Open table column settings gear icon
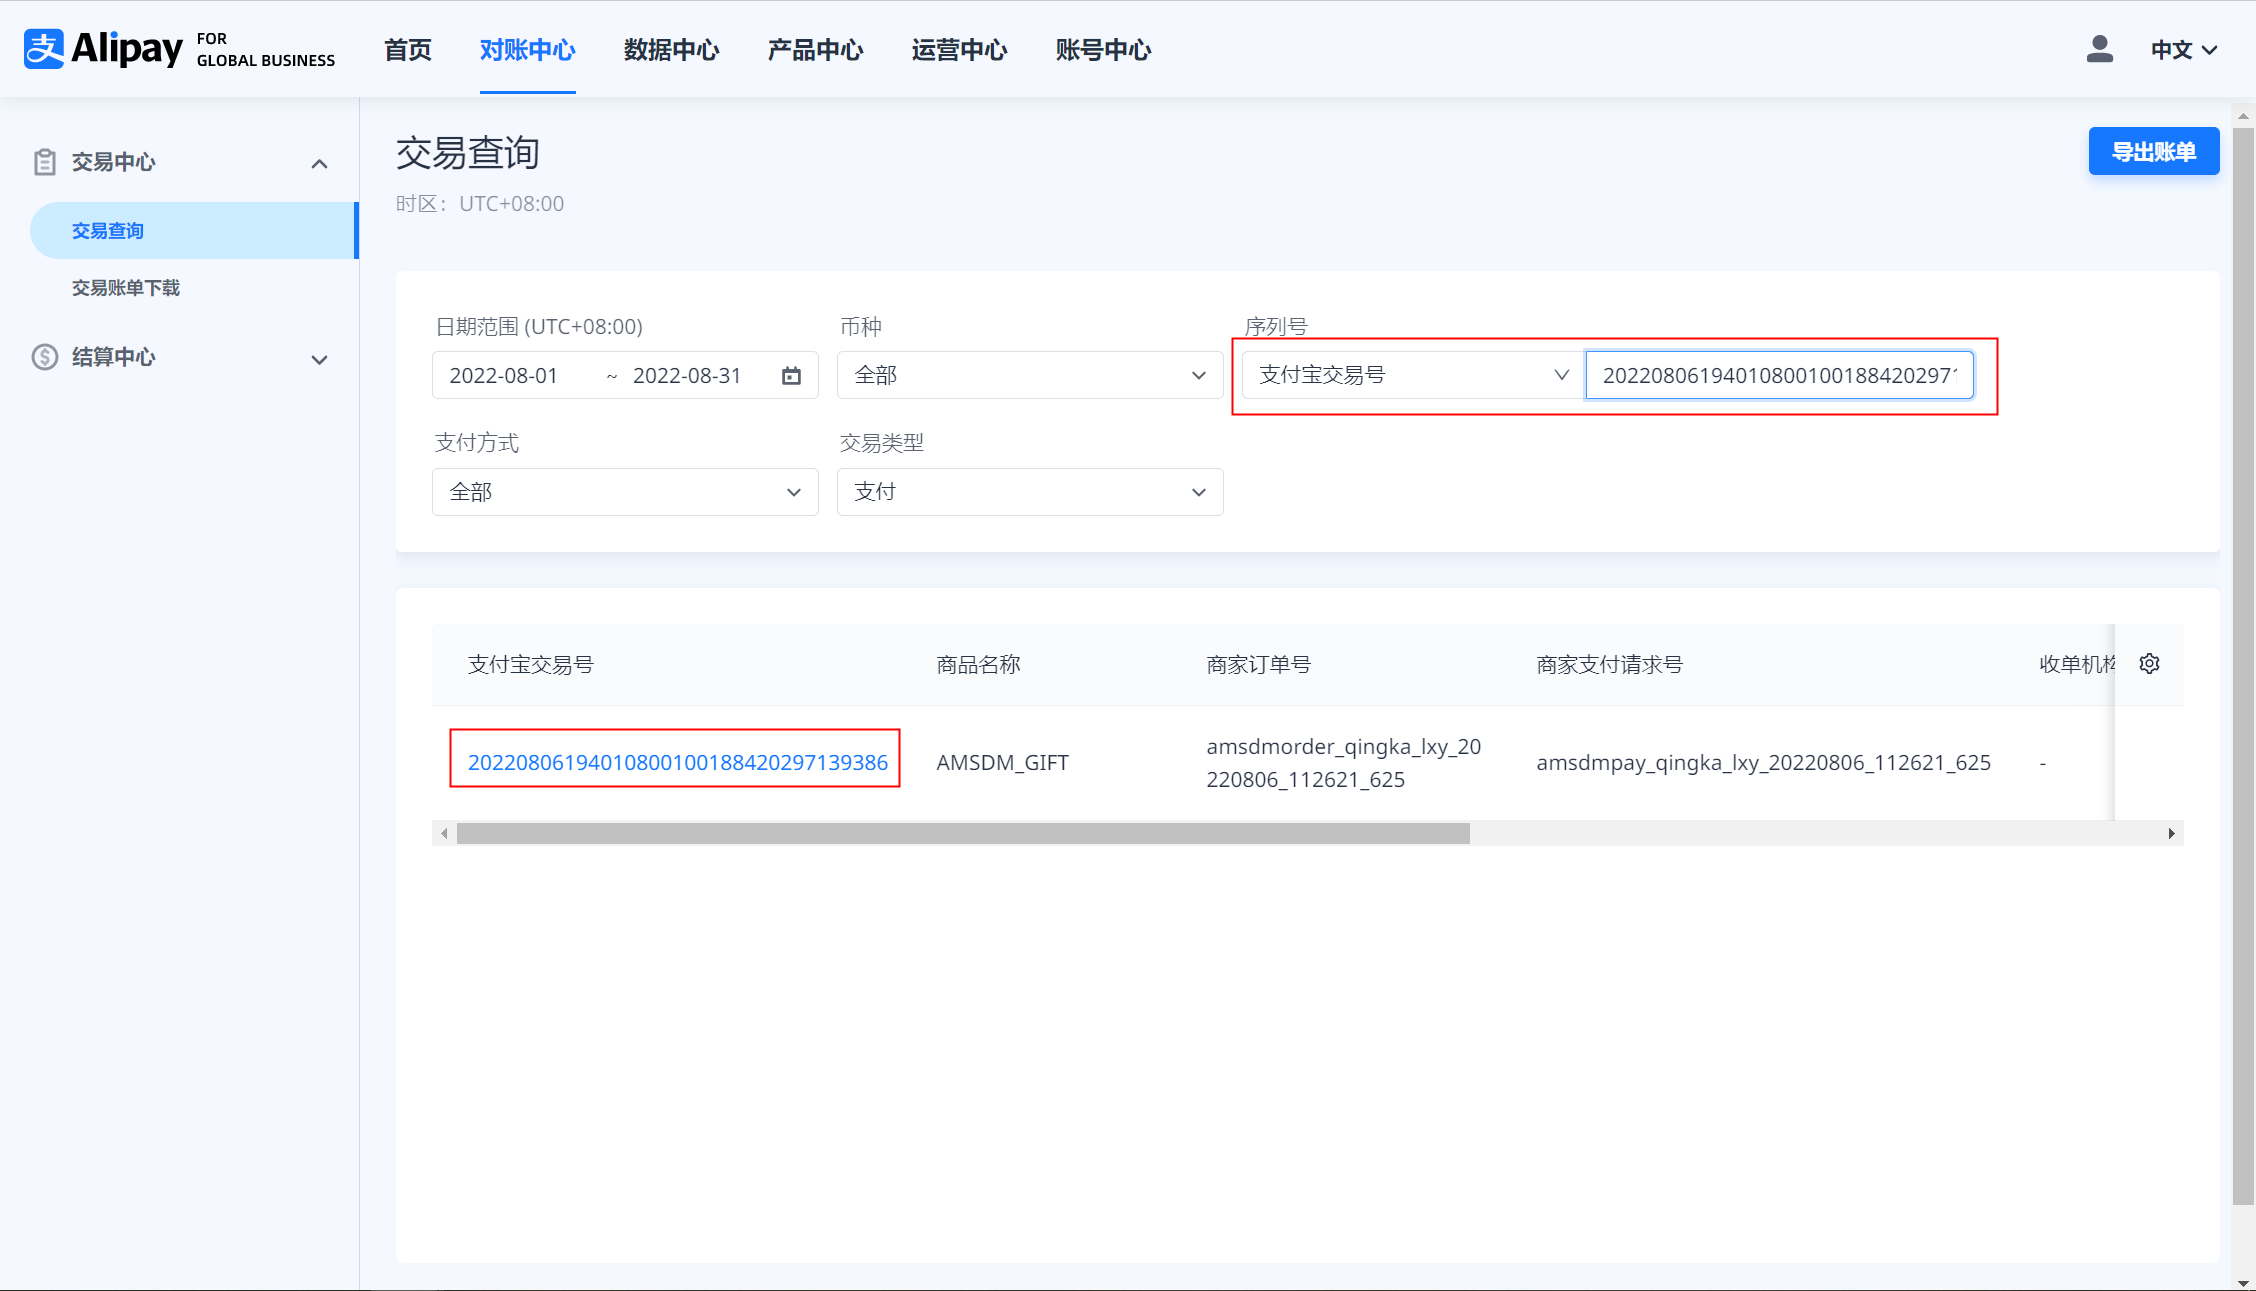 coord(2149,664)
